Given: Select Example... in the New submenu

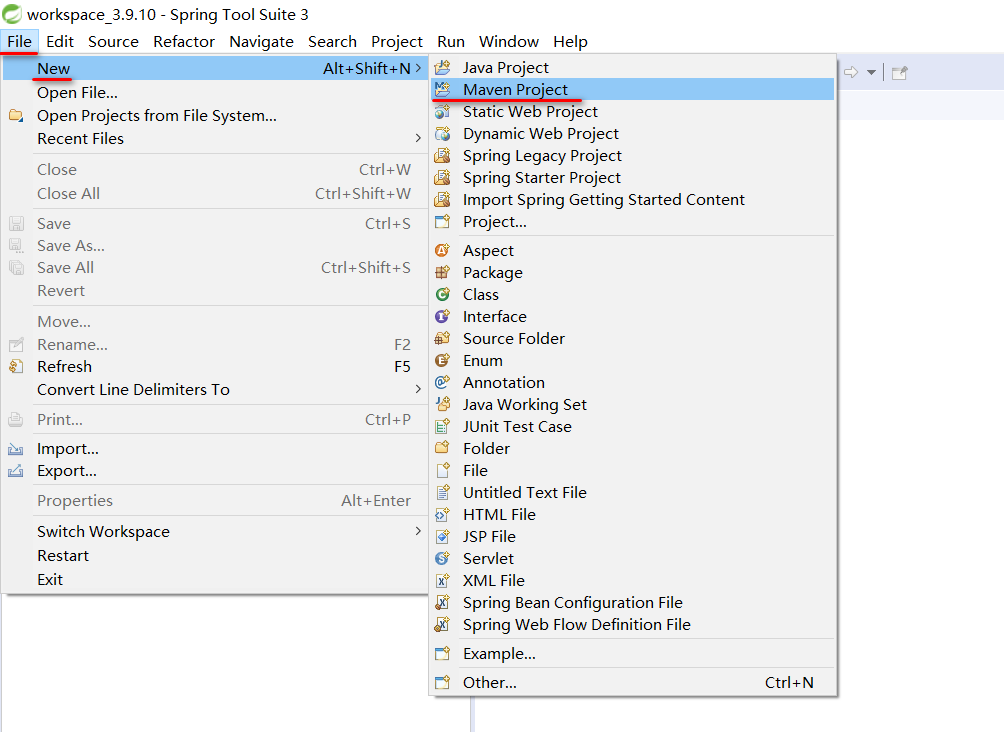Looking at the screenshot, I should click(632, 653).
